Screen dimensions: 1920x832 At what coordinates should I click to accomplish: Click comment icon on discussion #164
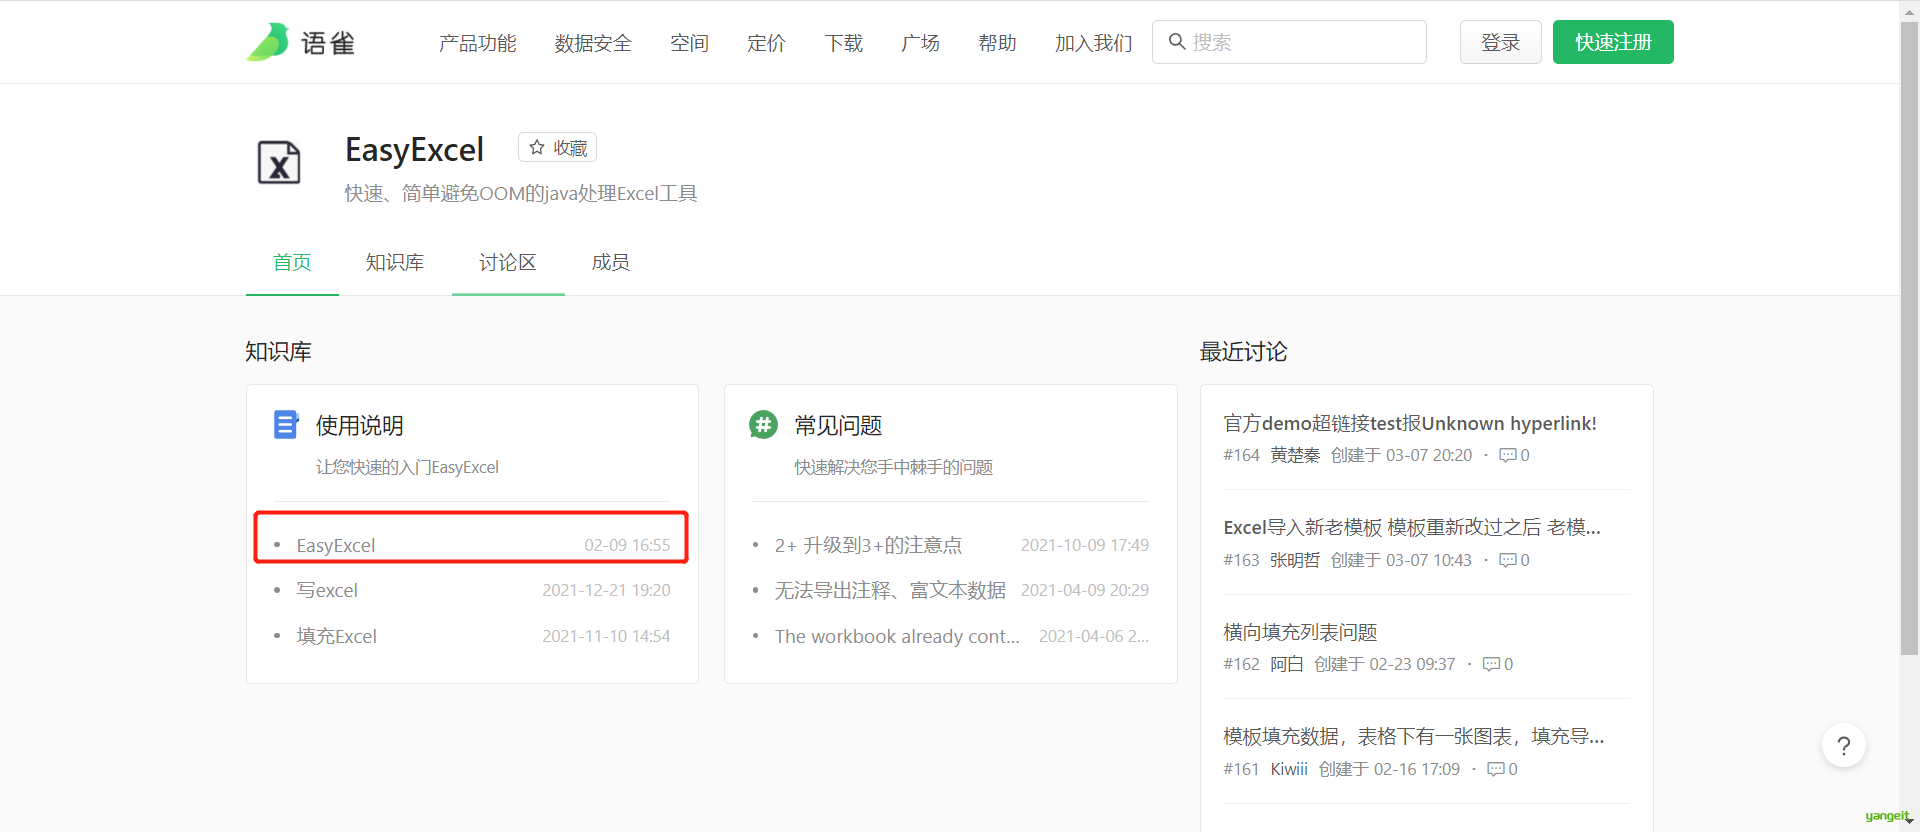[1507, 455]
